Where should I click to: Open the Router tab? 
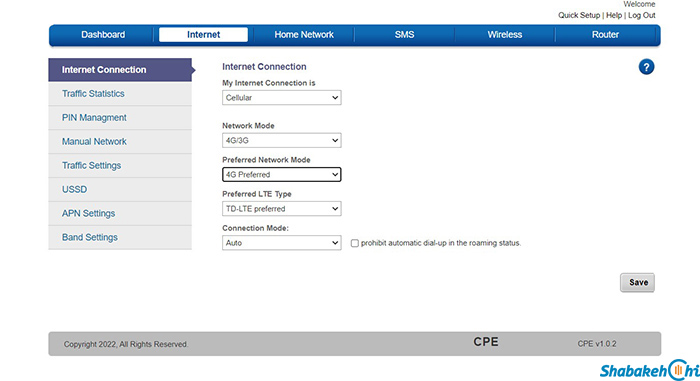click(x=605, y=35)
